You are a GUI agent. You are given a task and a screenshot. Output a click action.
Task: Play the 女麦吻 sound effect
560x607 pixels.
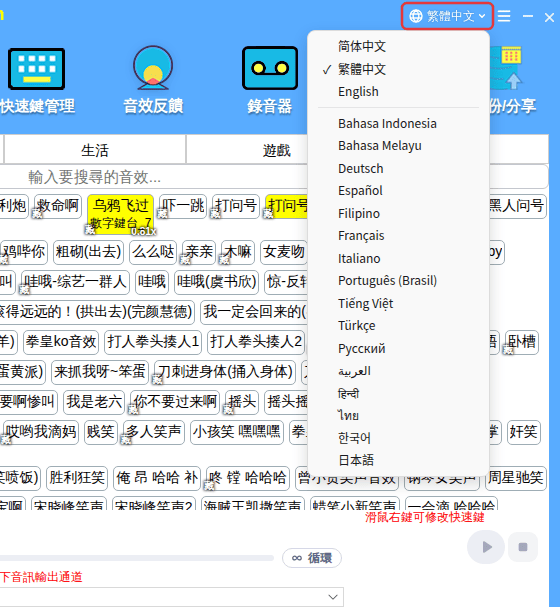tap(284, 252)
